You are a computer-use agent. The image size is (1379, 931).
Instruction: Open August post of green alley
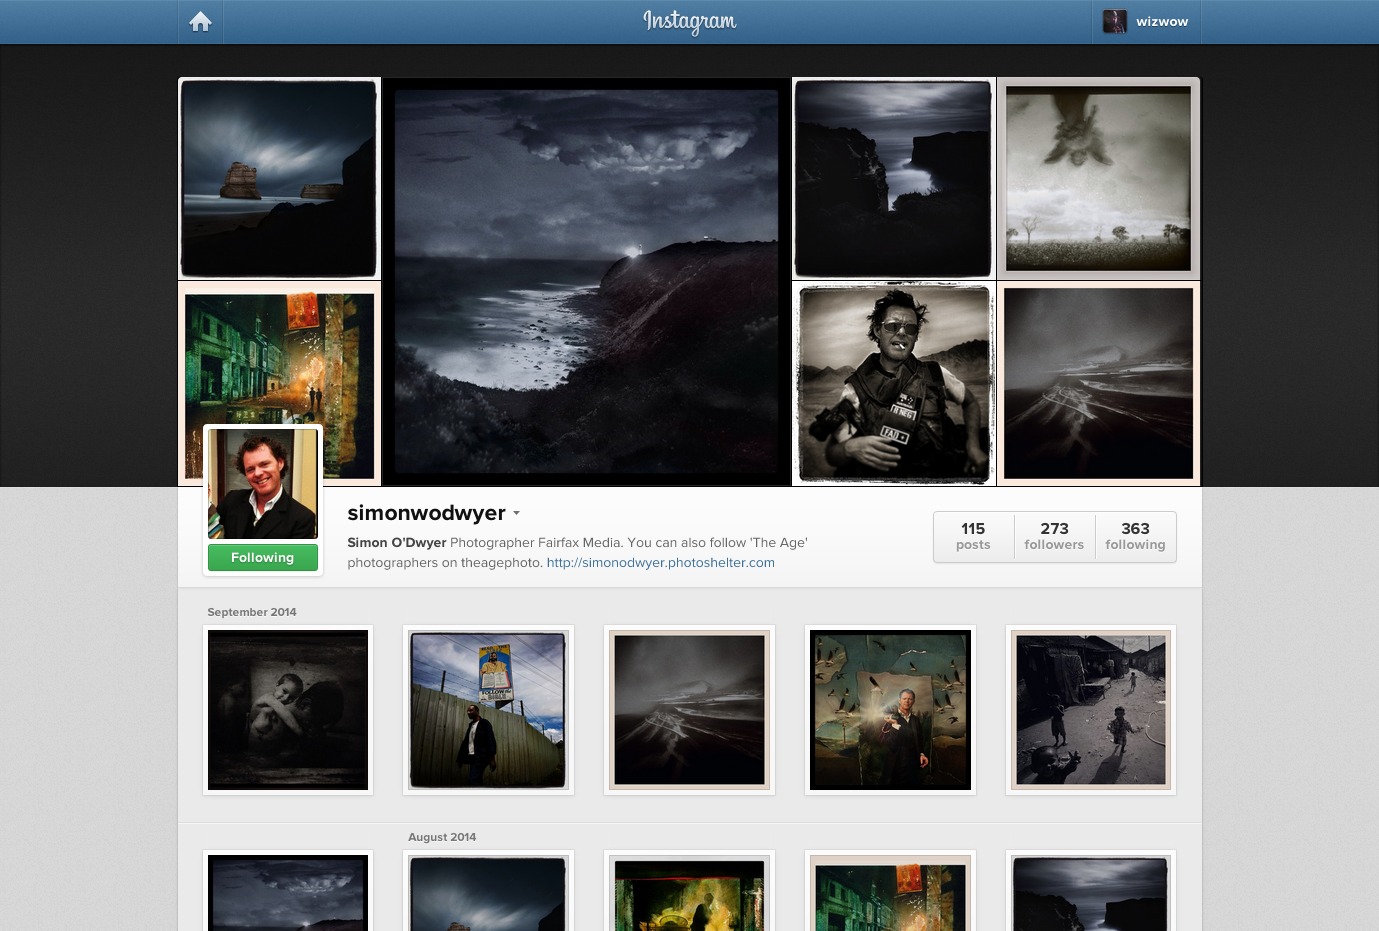click(890, 891)
